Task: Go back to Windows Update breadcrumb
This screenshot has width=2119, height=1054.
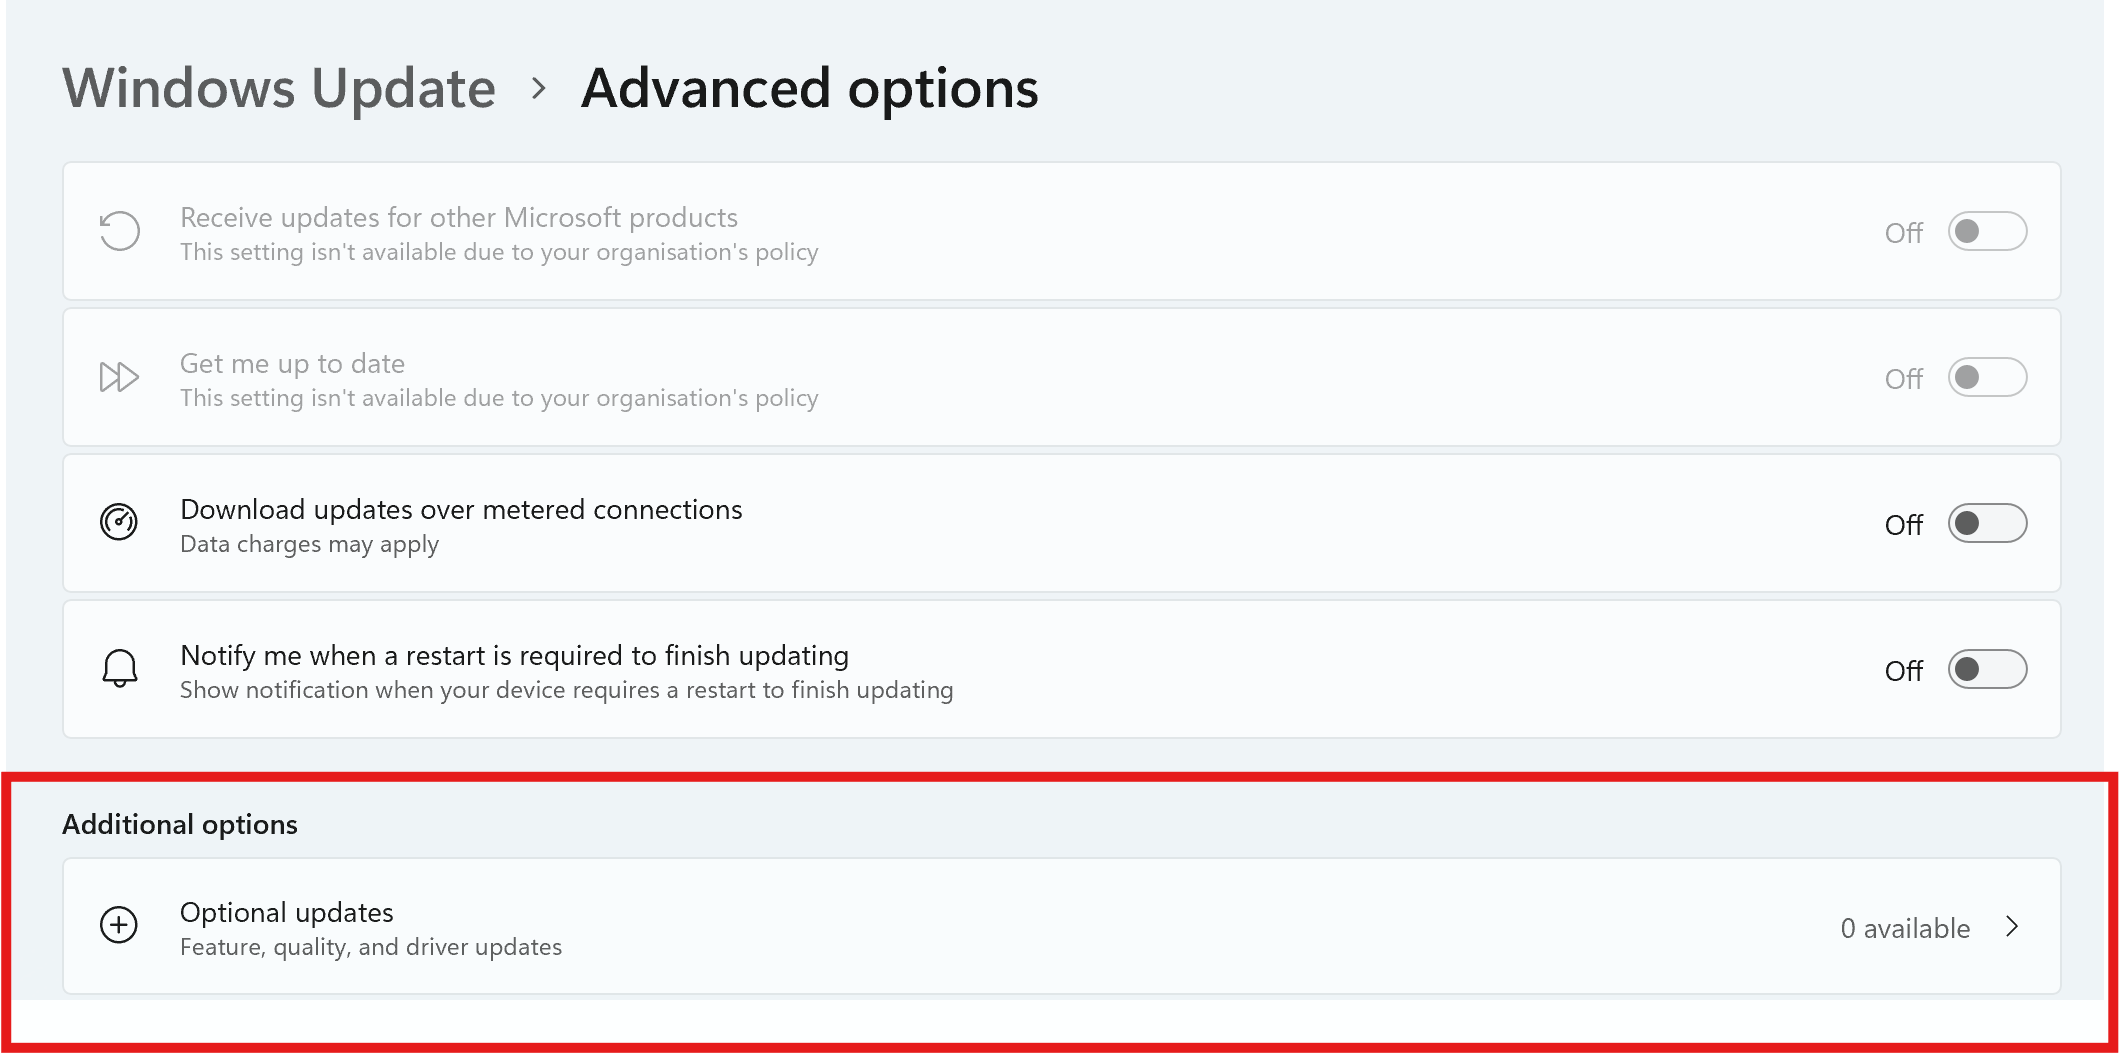Action: click(279, 88)
